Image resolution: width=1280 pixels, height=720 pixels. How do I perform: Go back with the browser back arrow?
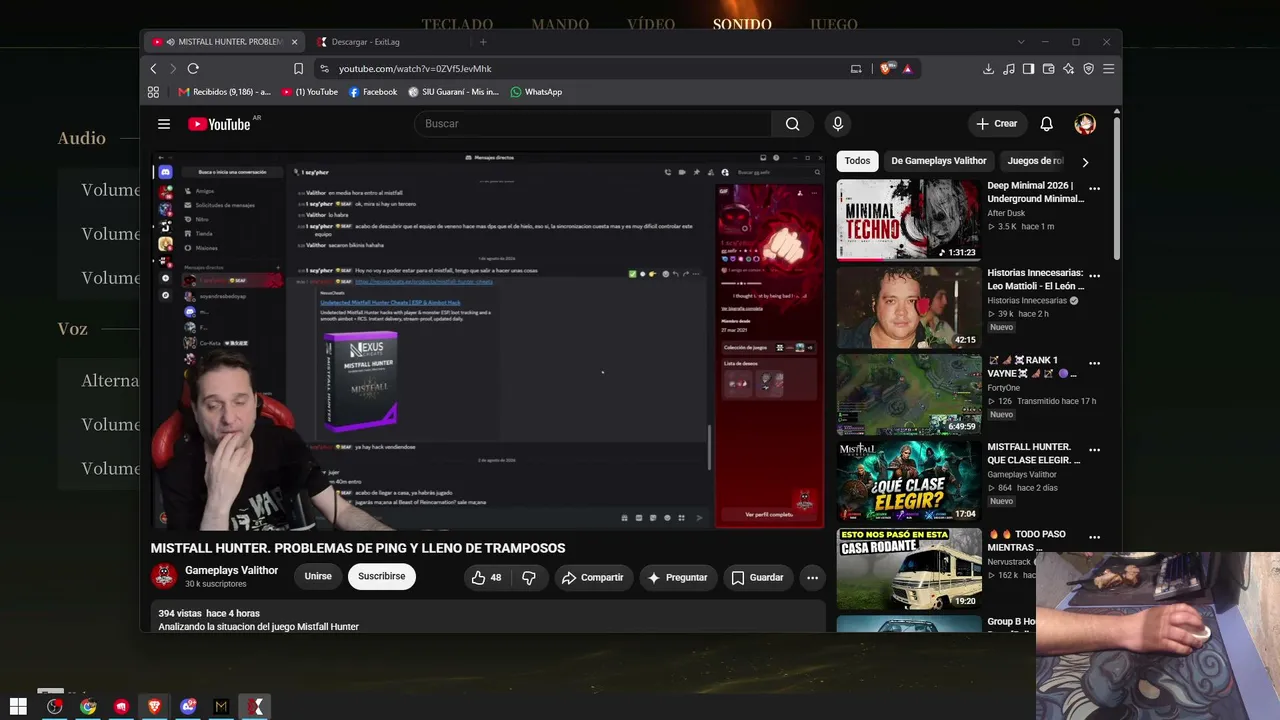coord(153,69)
